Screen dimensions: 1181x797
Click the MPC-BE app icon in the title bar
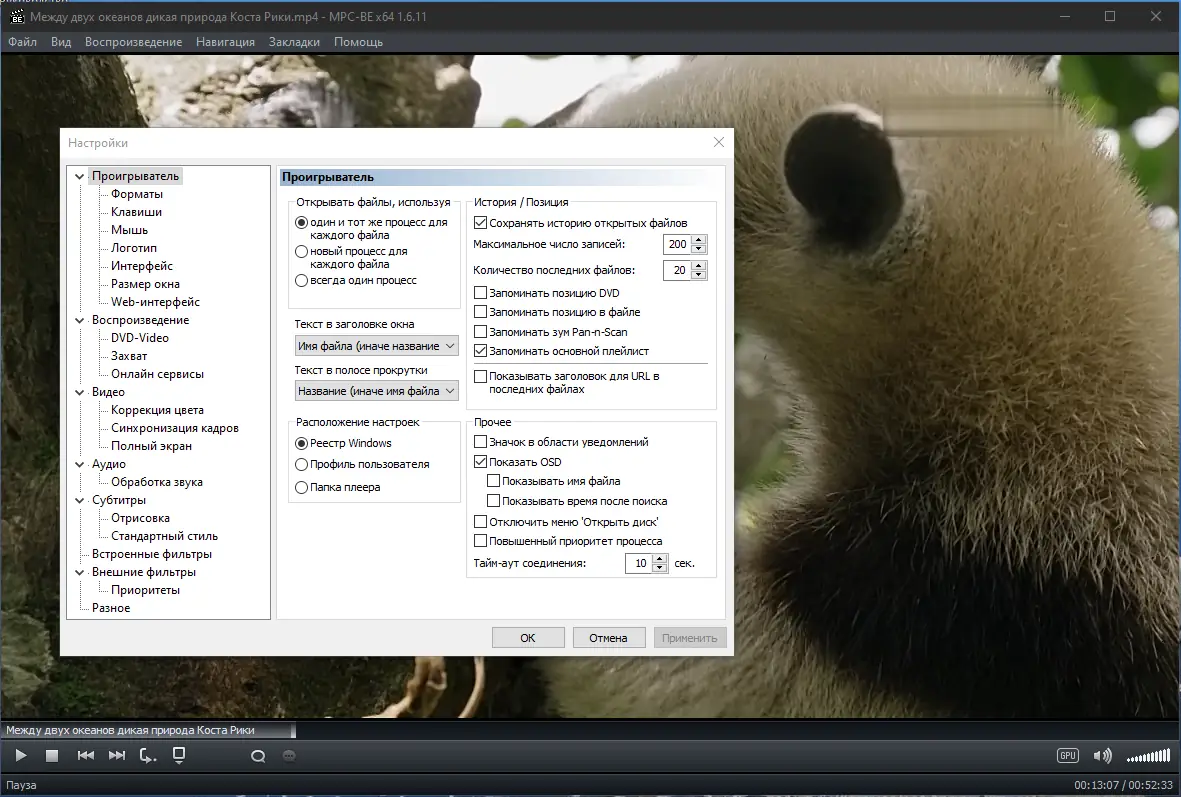tap(17, 17)
